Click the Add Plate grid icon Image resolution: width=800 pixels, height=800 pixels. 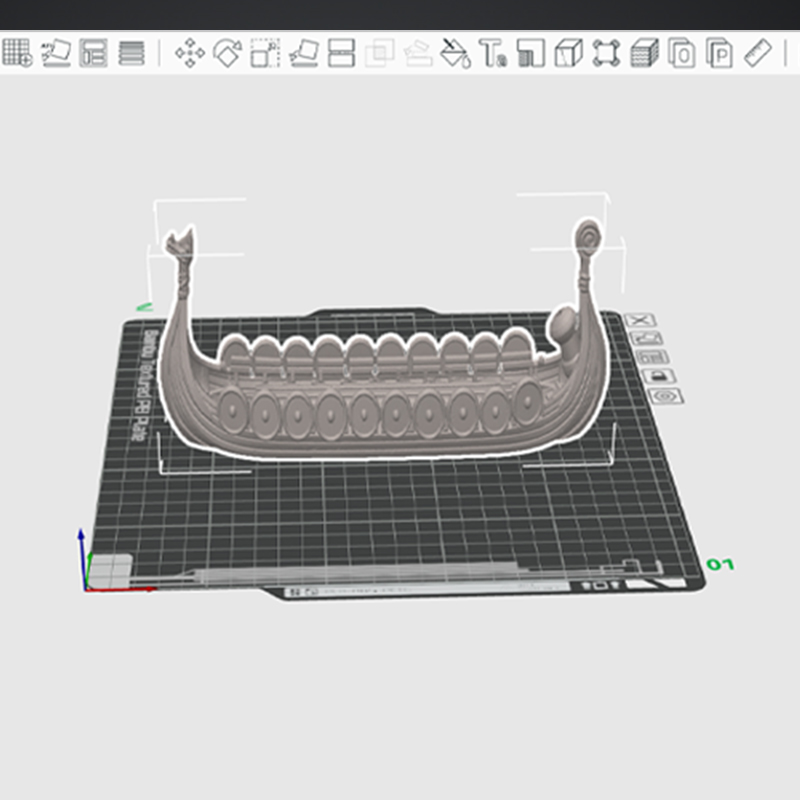pos(17,53)
